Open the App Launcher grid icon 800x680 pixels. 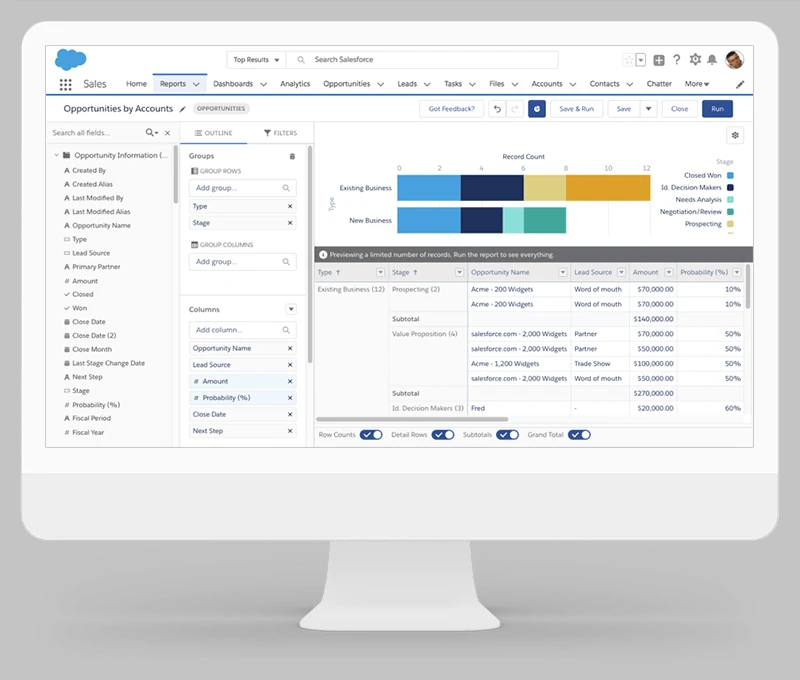click(x=65, y=85)
